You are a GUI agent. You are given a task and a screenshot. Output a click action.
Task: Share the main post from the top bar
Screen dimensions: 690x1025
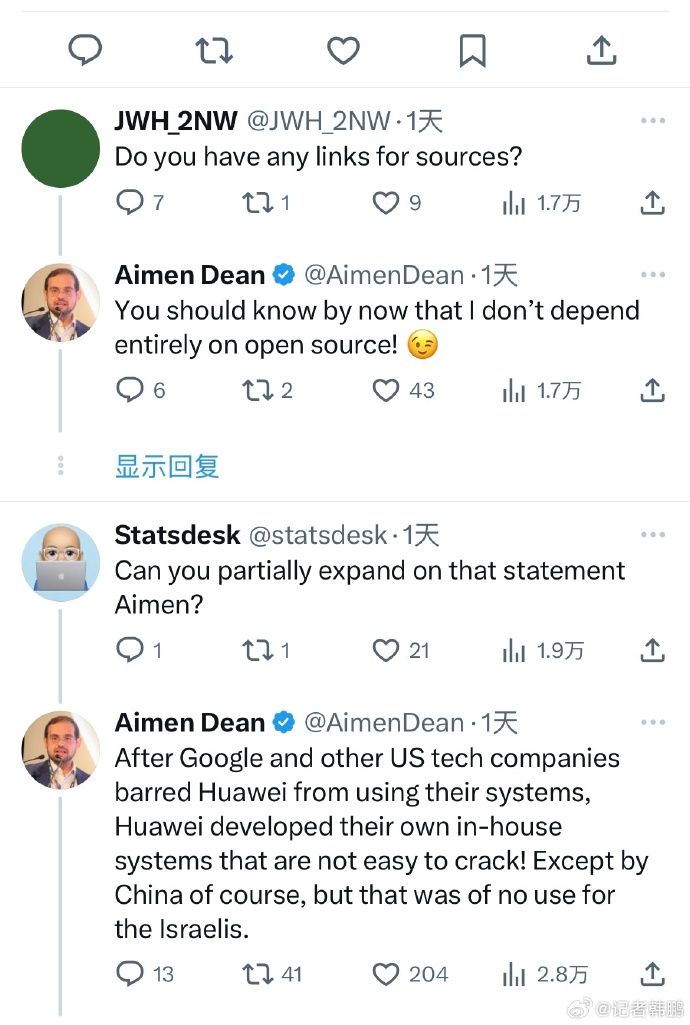tap(601, 50)
